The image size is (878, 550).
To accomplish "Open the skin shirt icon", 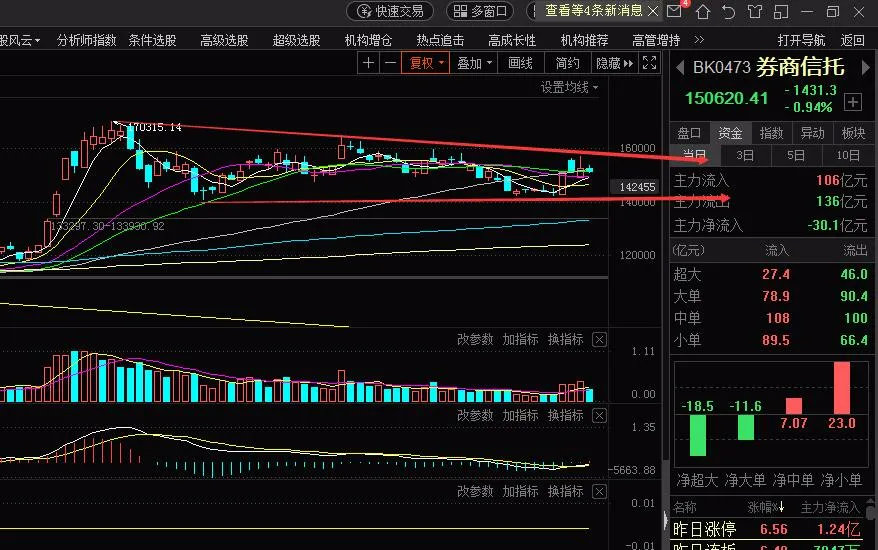I will coord(754,12).
